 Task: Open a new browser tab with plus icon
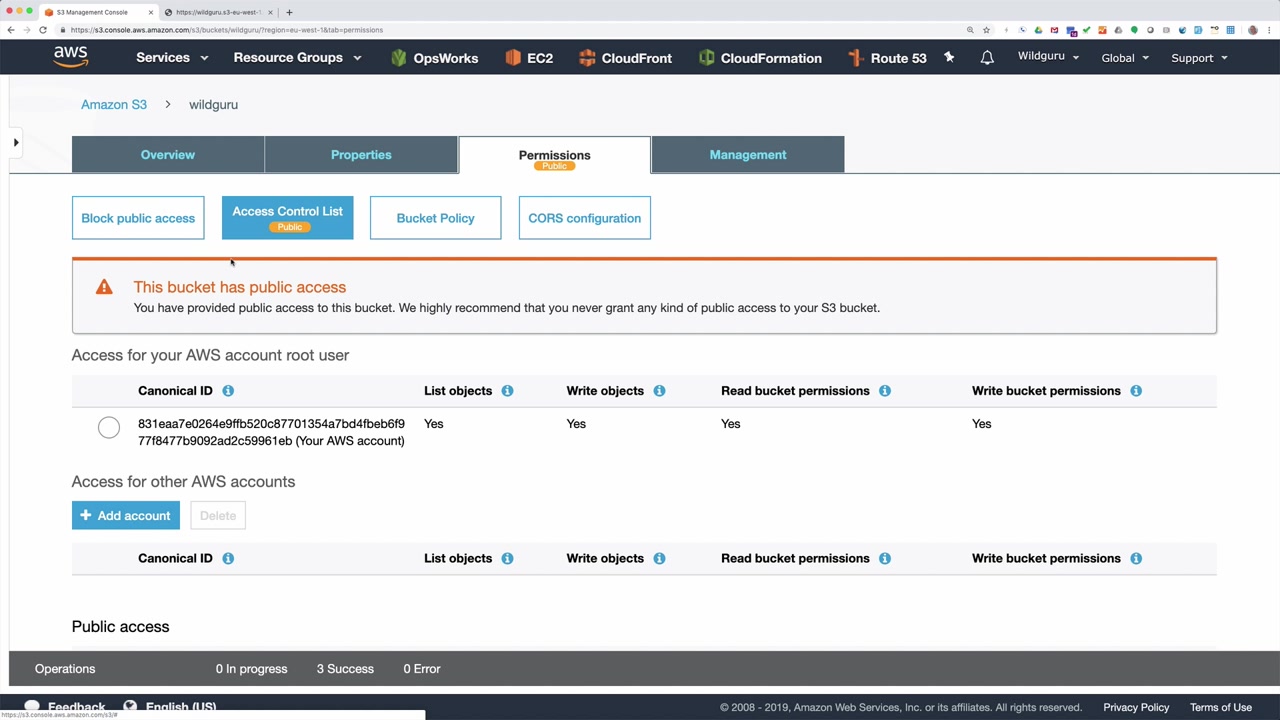(289, 12)
